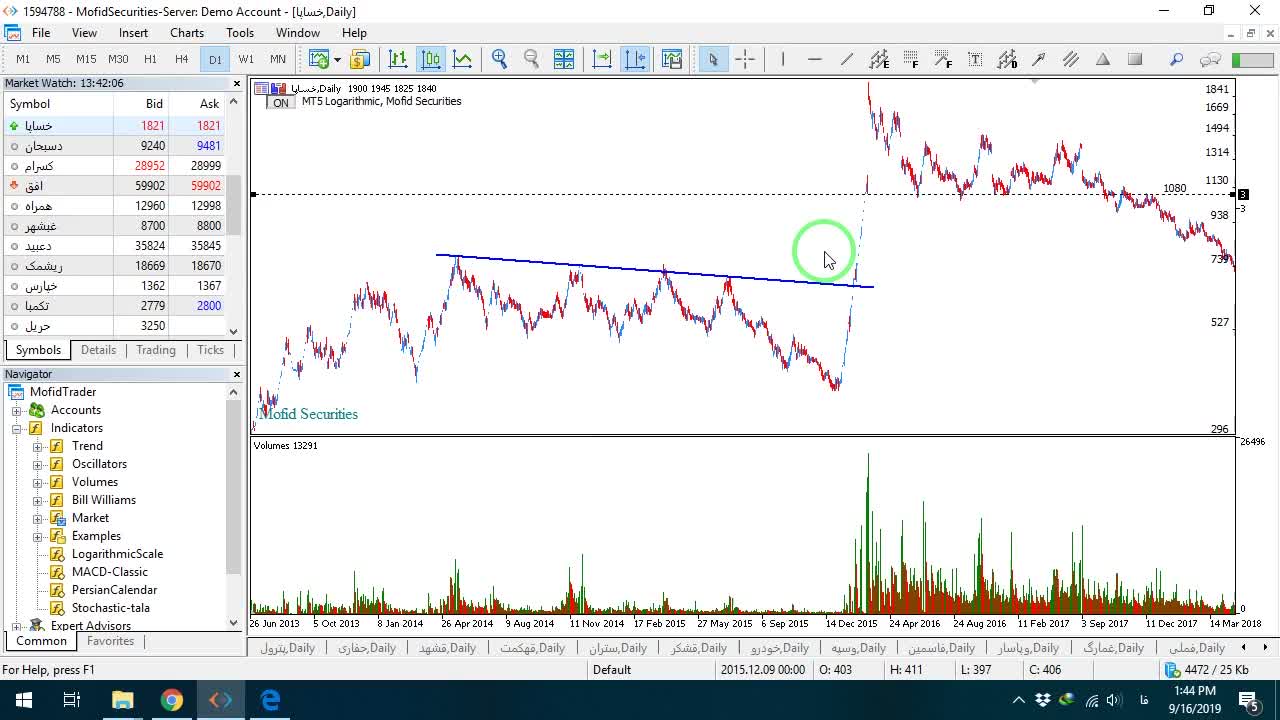Select the crosshair tool
This screenshot has width=1280, height=720.
click(x=745, y=59)
